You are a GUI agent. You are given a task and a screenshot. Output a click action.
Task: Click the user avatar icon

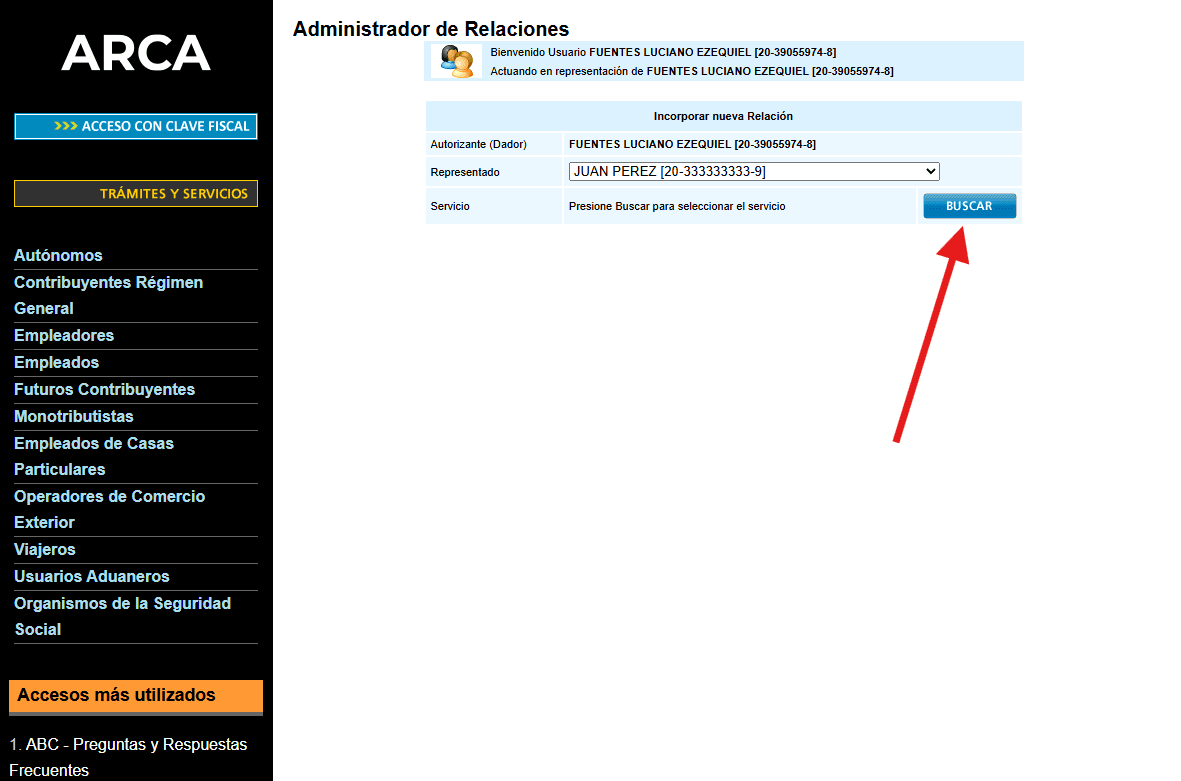pos(456,61)
